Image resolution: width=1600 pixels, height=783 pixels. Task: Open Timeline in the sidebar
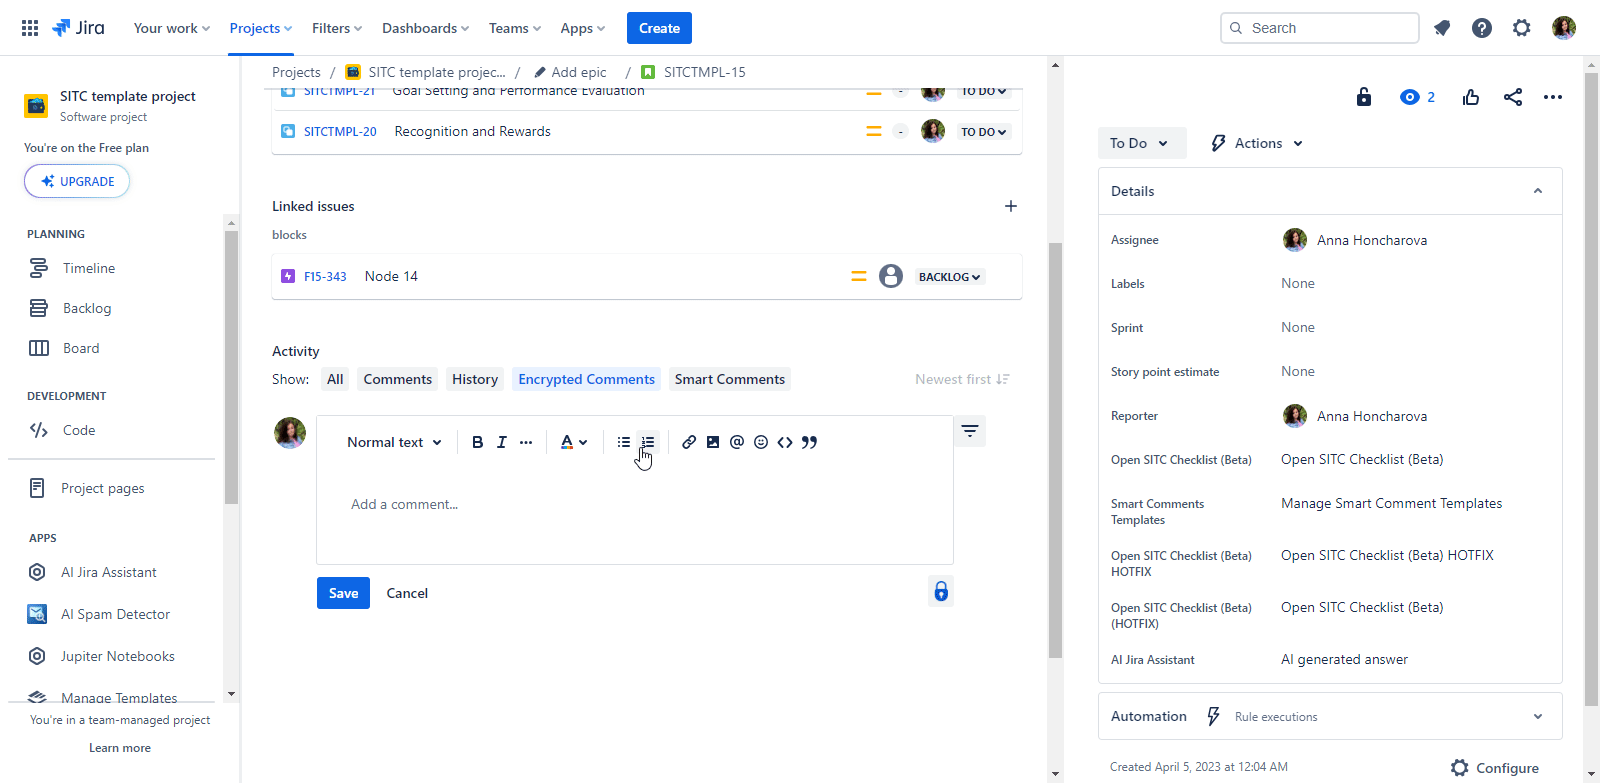point(88,268)
